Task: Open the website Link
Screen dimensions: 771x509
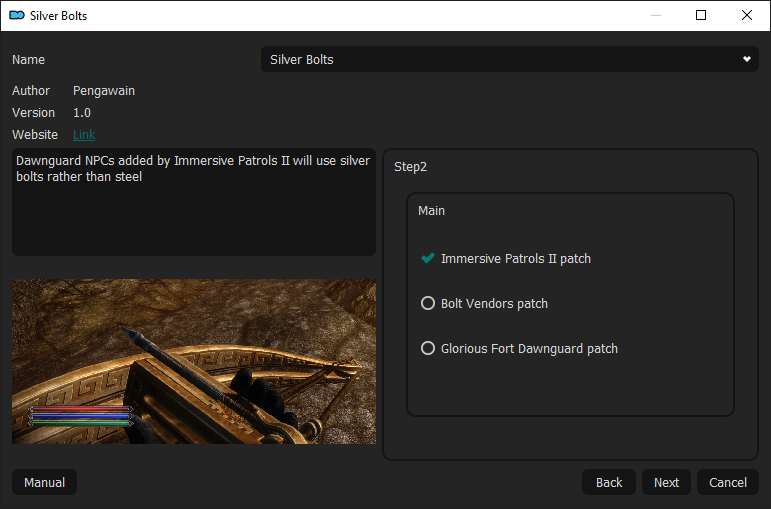Action: [84, 134]
